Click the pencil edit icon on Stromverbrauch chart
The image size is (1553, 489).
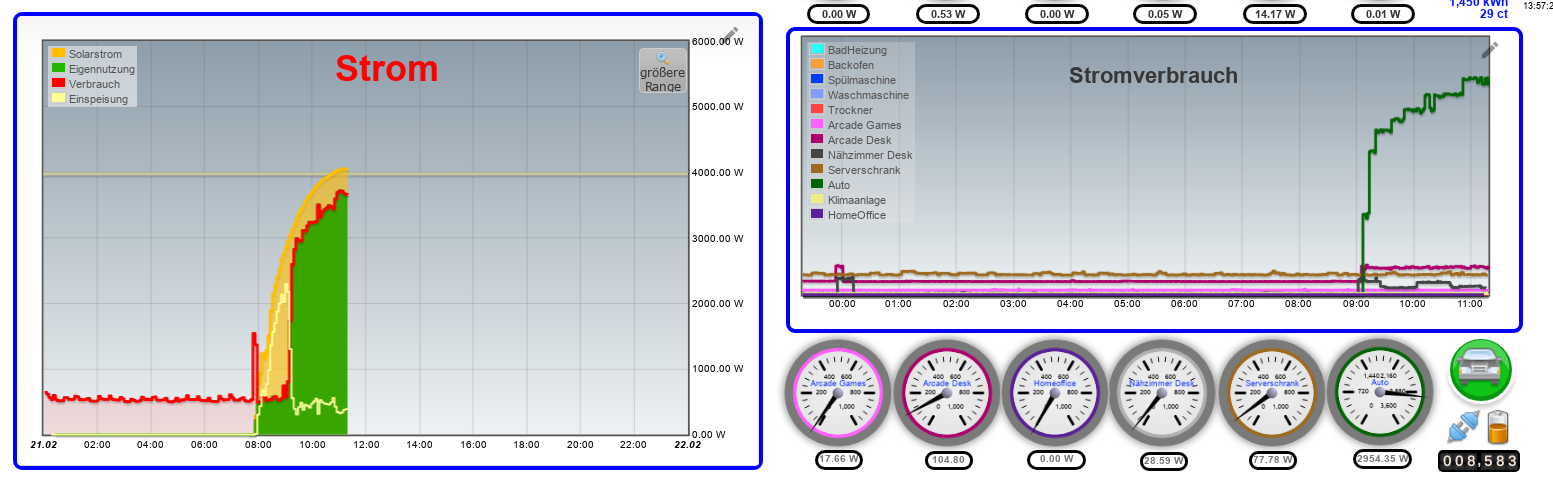1490,48
